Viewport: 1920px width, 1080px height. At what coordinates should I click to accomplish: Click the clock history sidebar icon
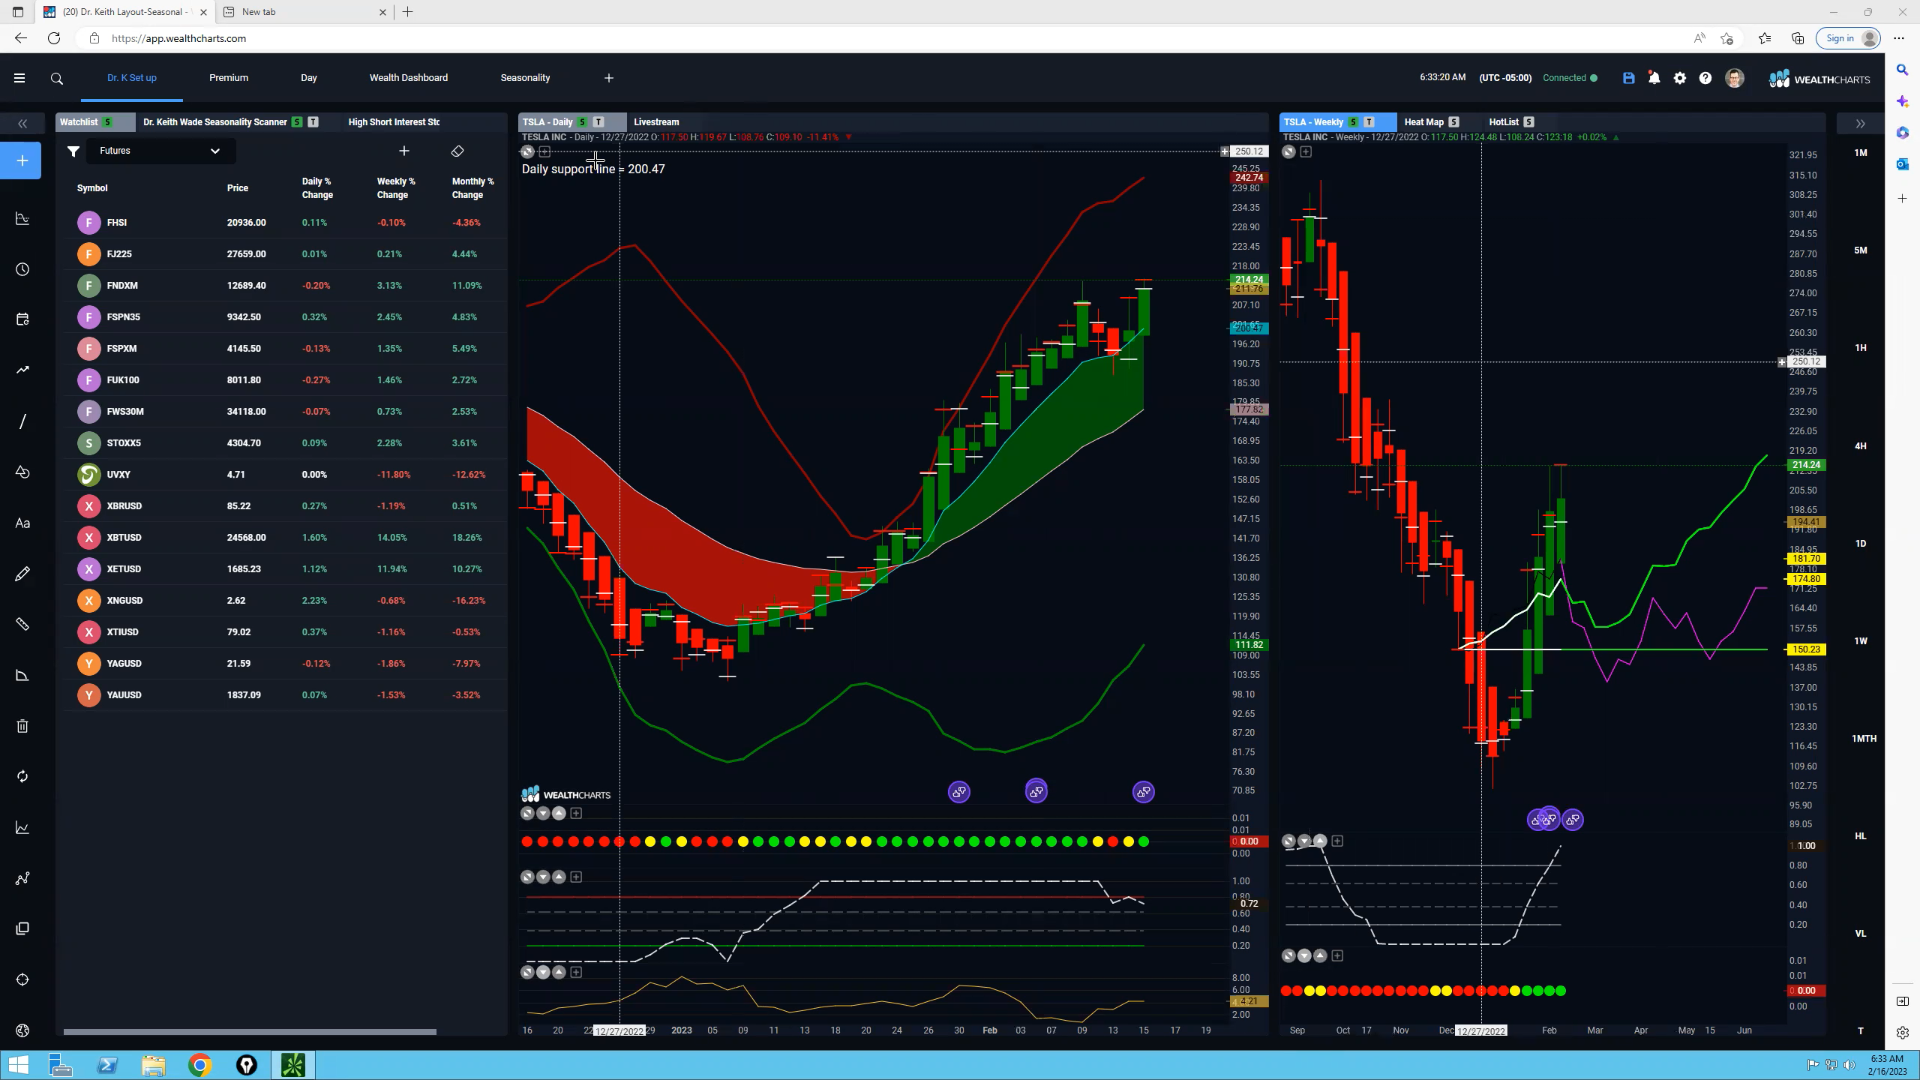coord(22,269)
